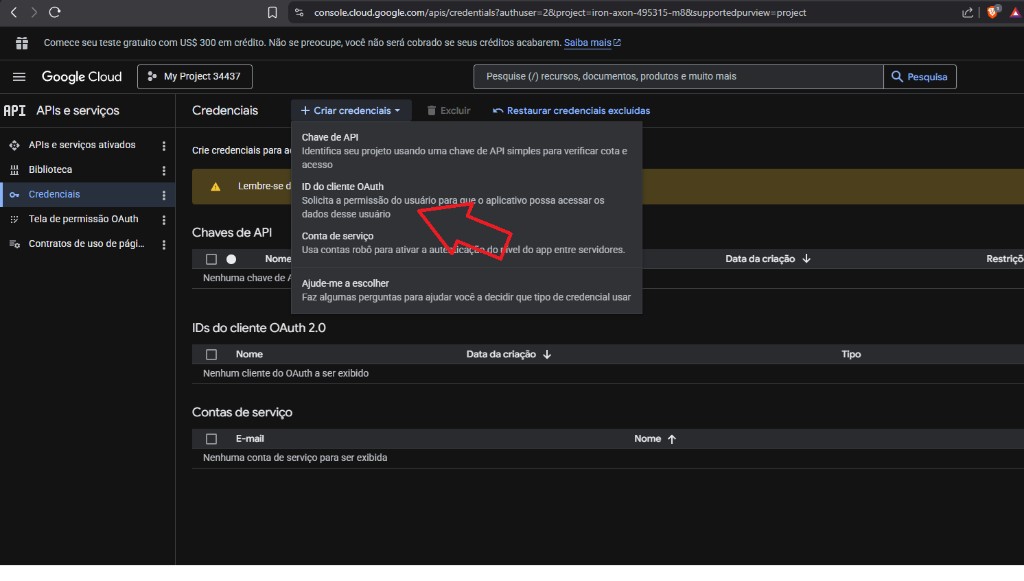Screen dimensions: 1024x581
Task: Reload the page with the refresh icon
Action: click(x=55, y=12)
